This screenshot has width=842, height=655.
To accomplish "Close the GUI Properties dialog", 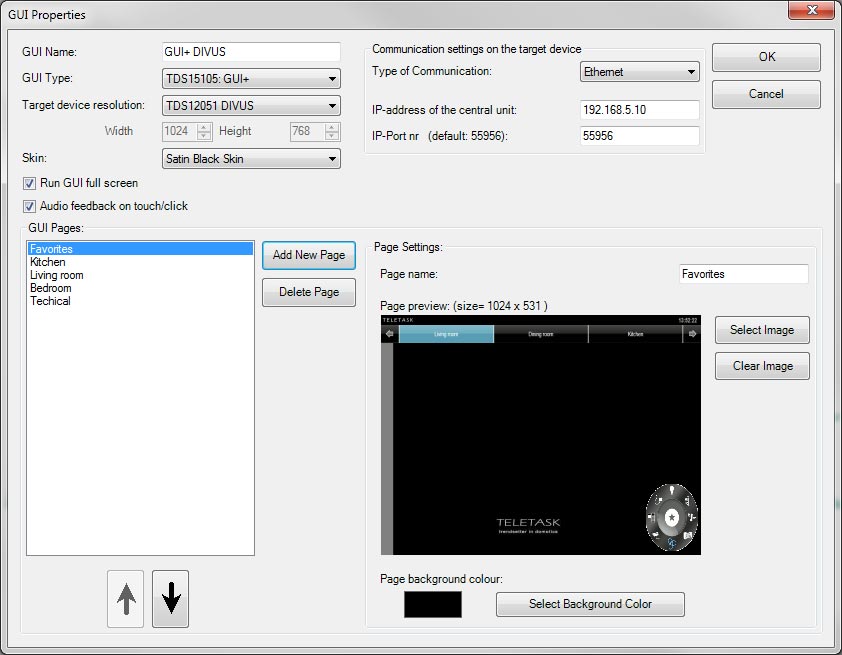I will [812, 12].
